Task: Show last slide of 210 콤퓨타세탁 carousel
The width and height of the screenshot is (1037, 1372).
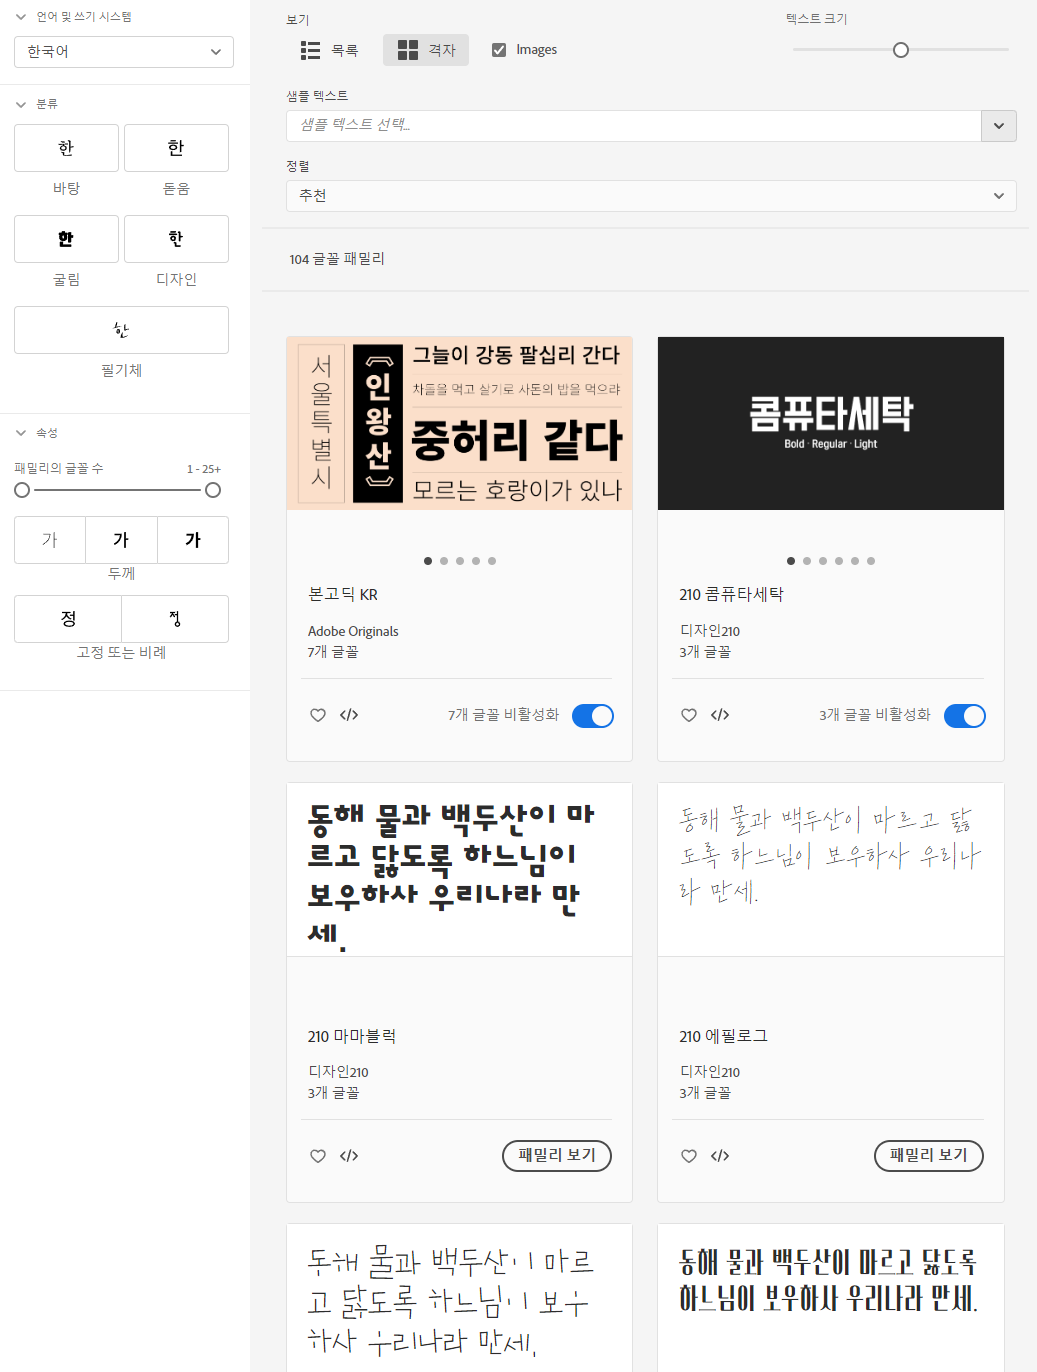Action: [x=871, y=561]
